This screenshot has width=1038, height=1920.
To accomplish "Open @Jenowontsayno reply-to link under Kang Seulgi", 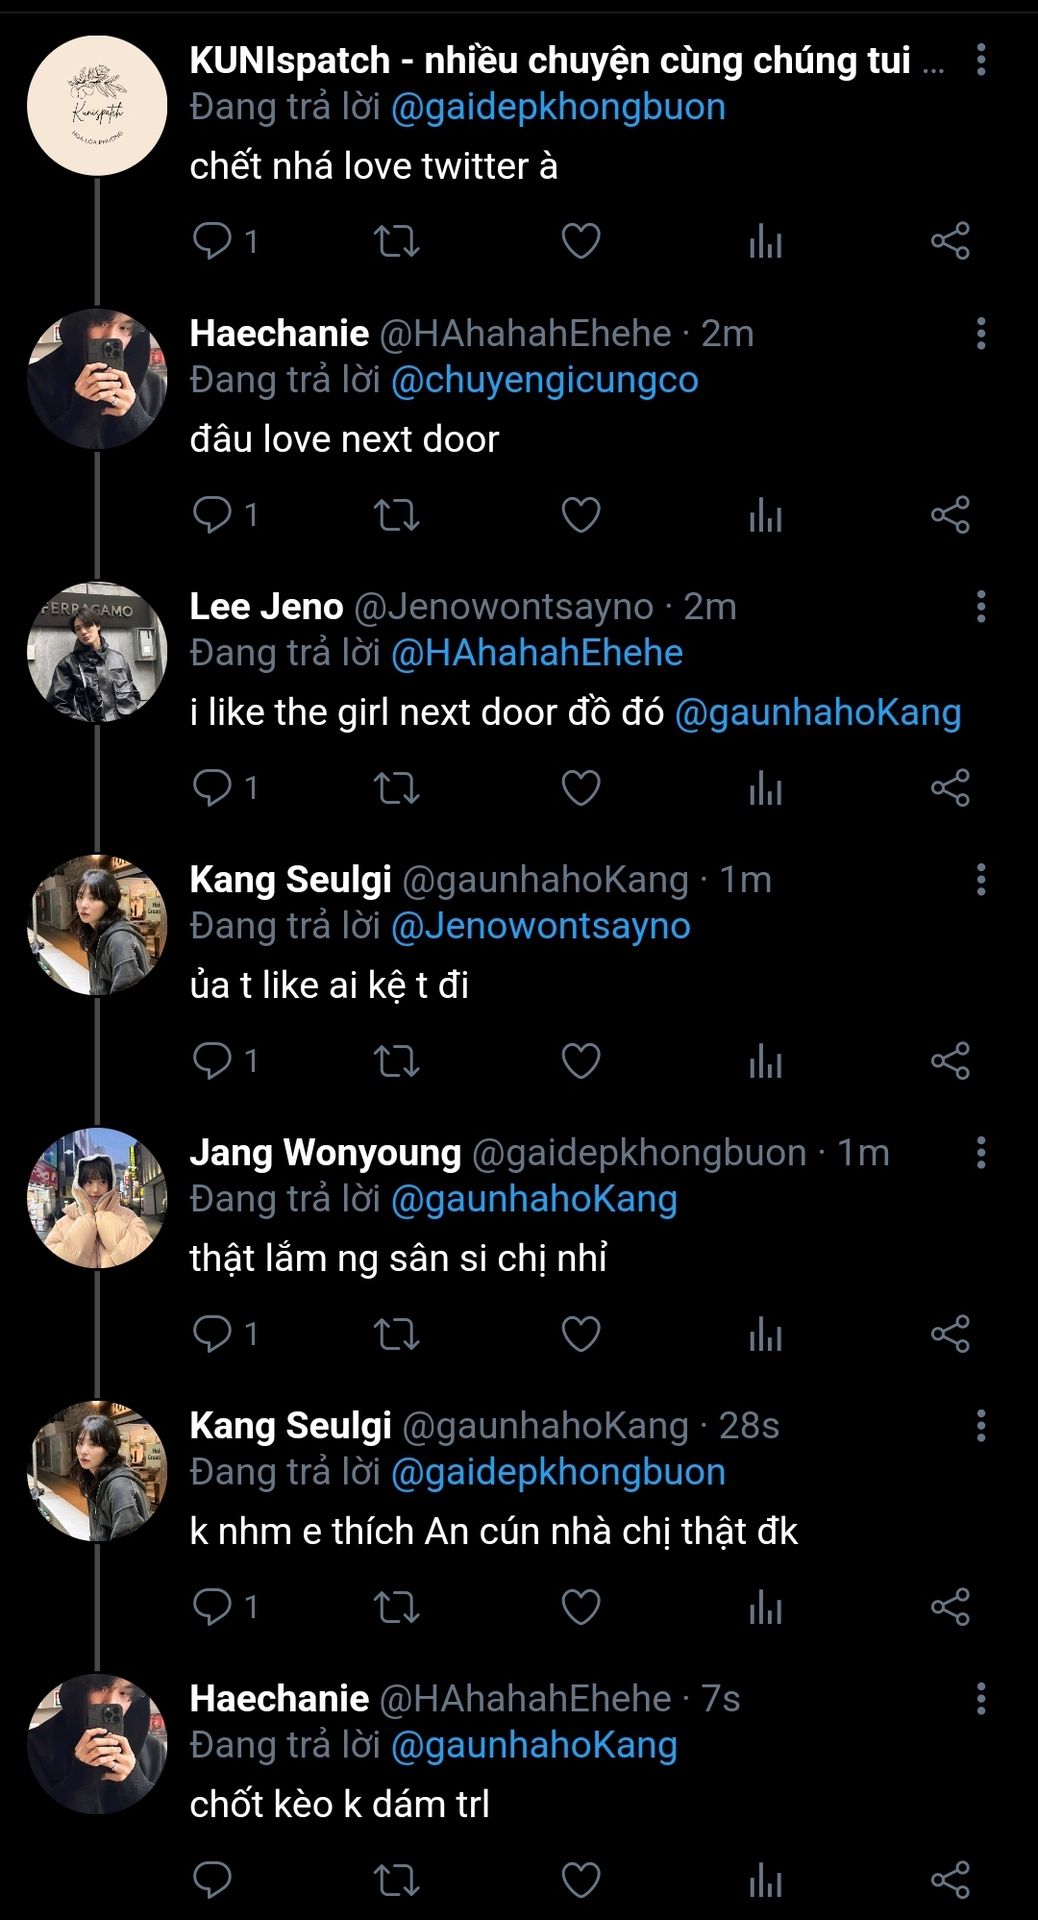I will 540,926.
